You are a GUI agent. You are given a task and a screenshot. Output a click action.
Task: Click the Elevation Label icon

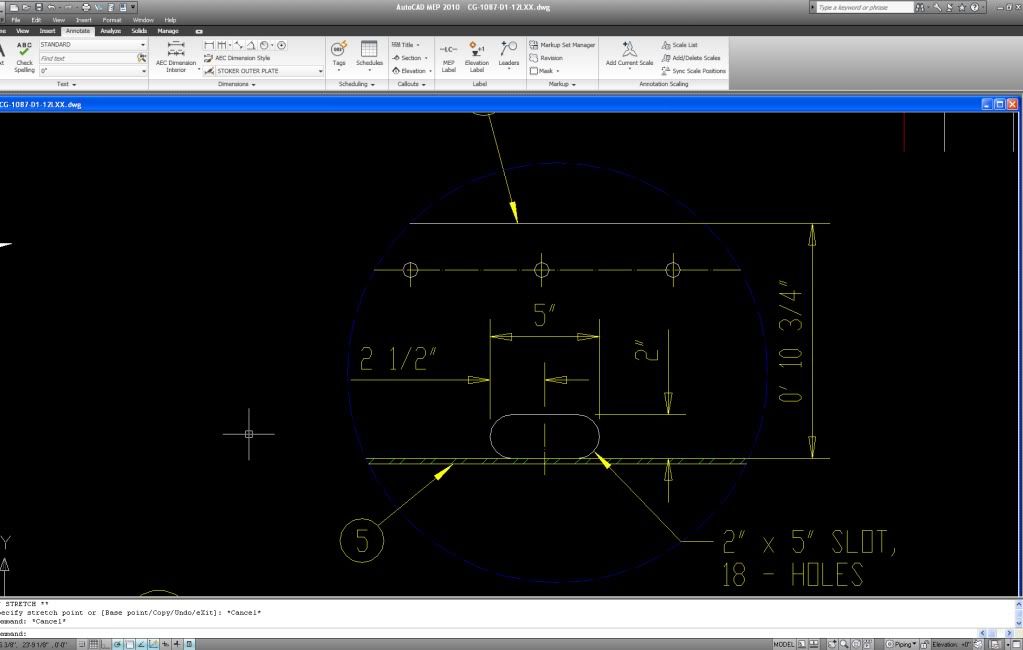(477, 55)
